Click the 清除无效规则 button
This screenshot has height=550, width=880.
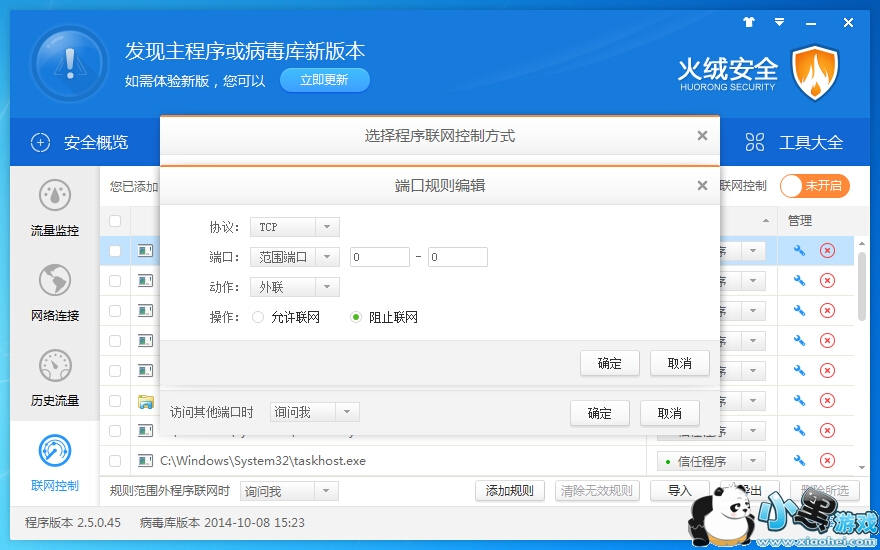click(597, 491)
